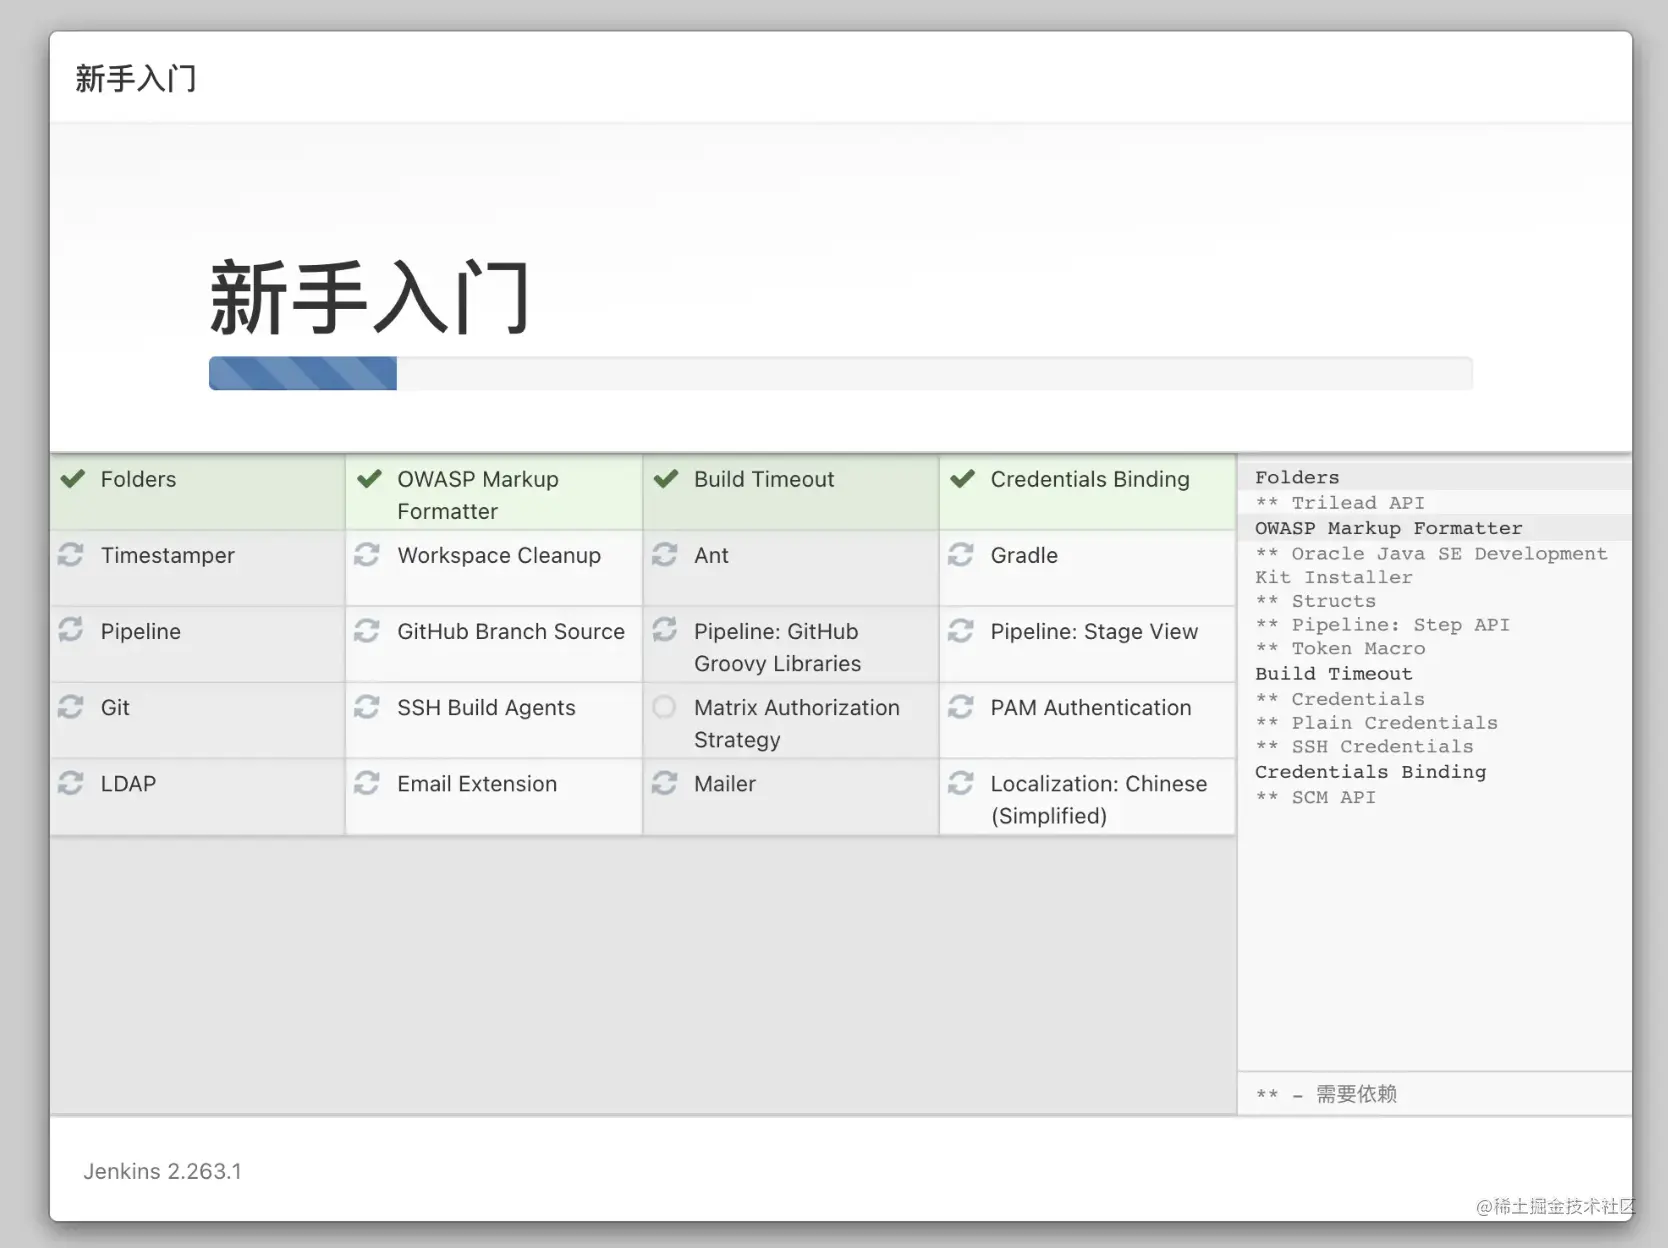The height and width of the screenshot is (1248, 1668).
Task: Click the sync icon next to Pipeline
Action: (x=71, y=630)
